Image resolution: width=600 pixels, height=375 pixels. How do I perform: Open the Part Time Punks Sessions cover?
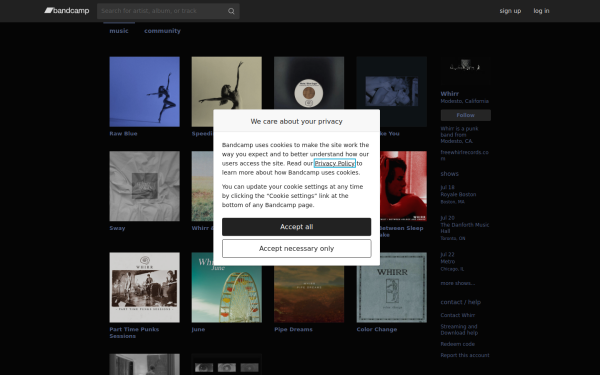point(145,287)
